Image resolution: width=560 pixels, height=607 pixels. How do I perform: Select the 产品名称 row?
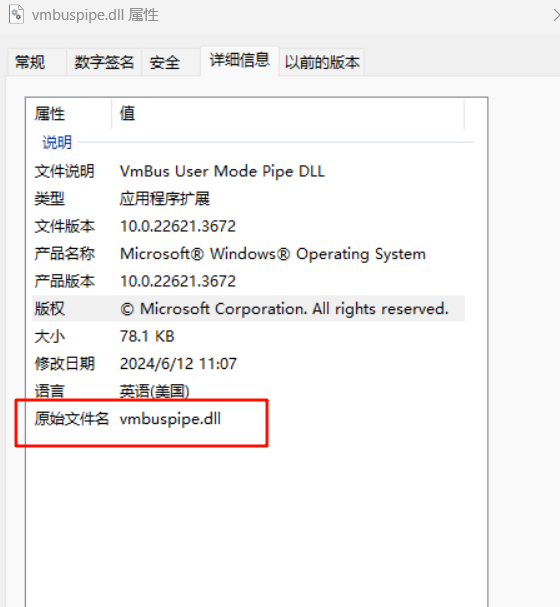(x=248, y=254)
